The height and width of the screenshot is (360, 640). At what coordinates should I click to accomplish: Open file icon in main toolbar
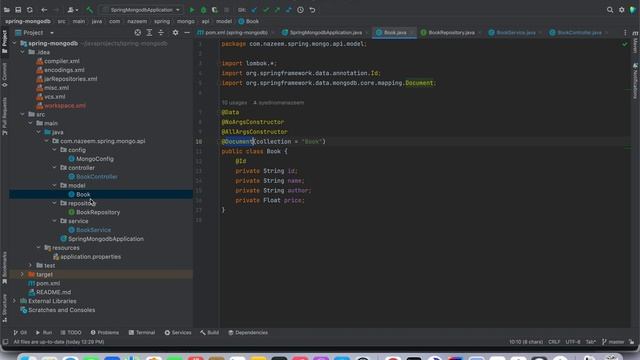pyautogui.click(x=7, y=10)
